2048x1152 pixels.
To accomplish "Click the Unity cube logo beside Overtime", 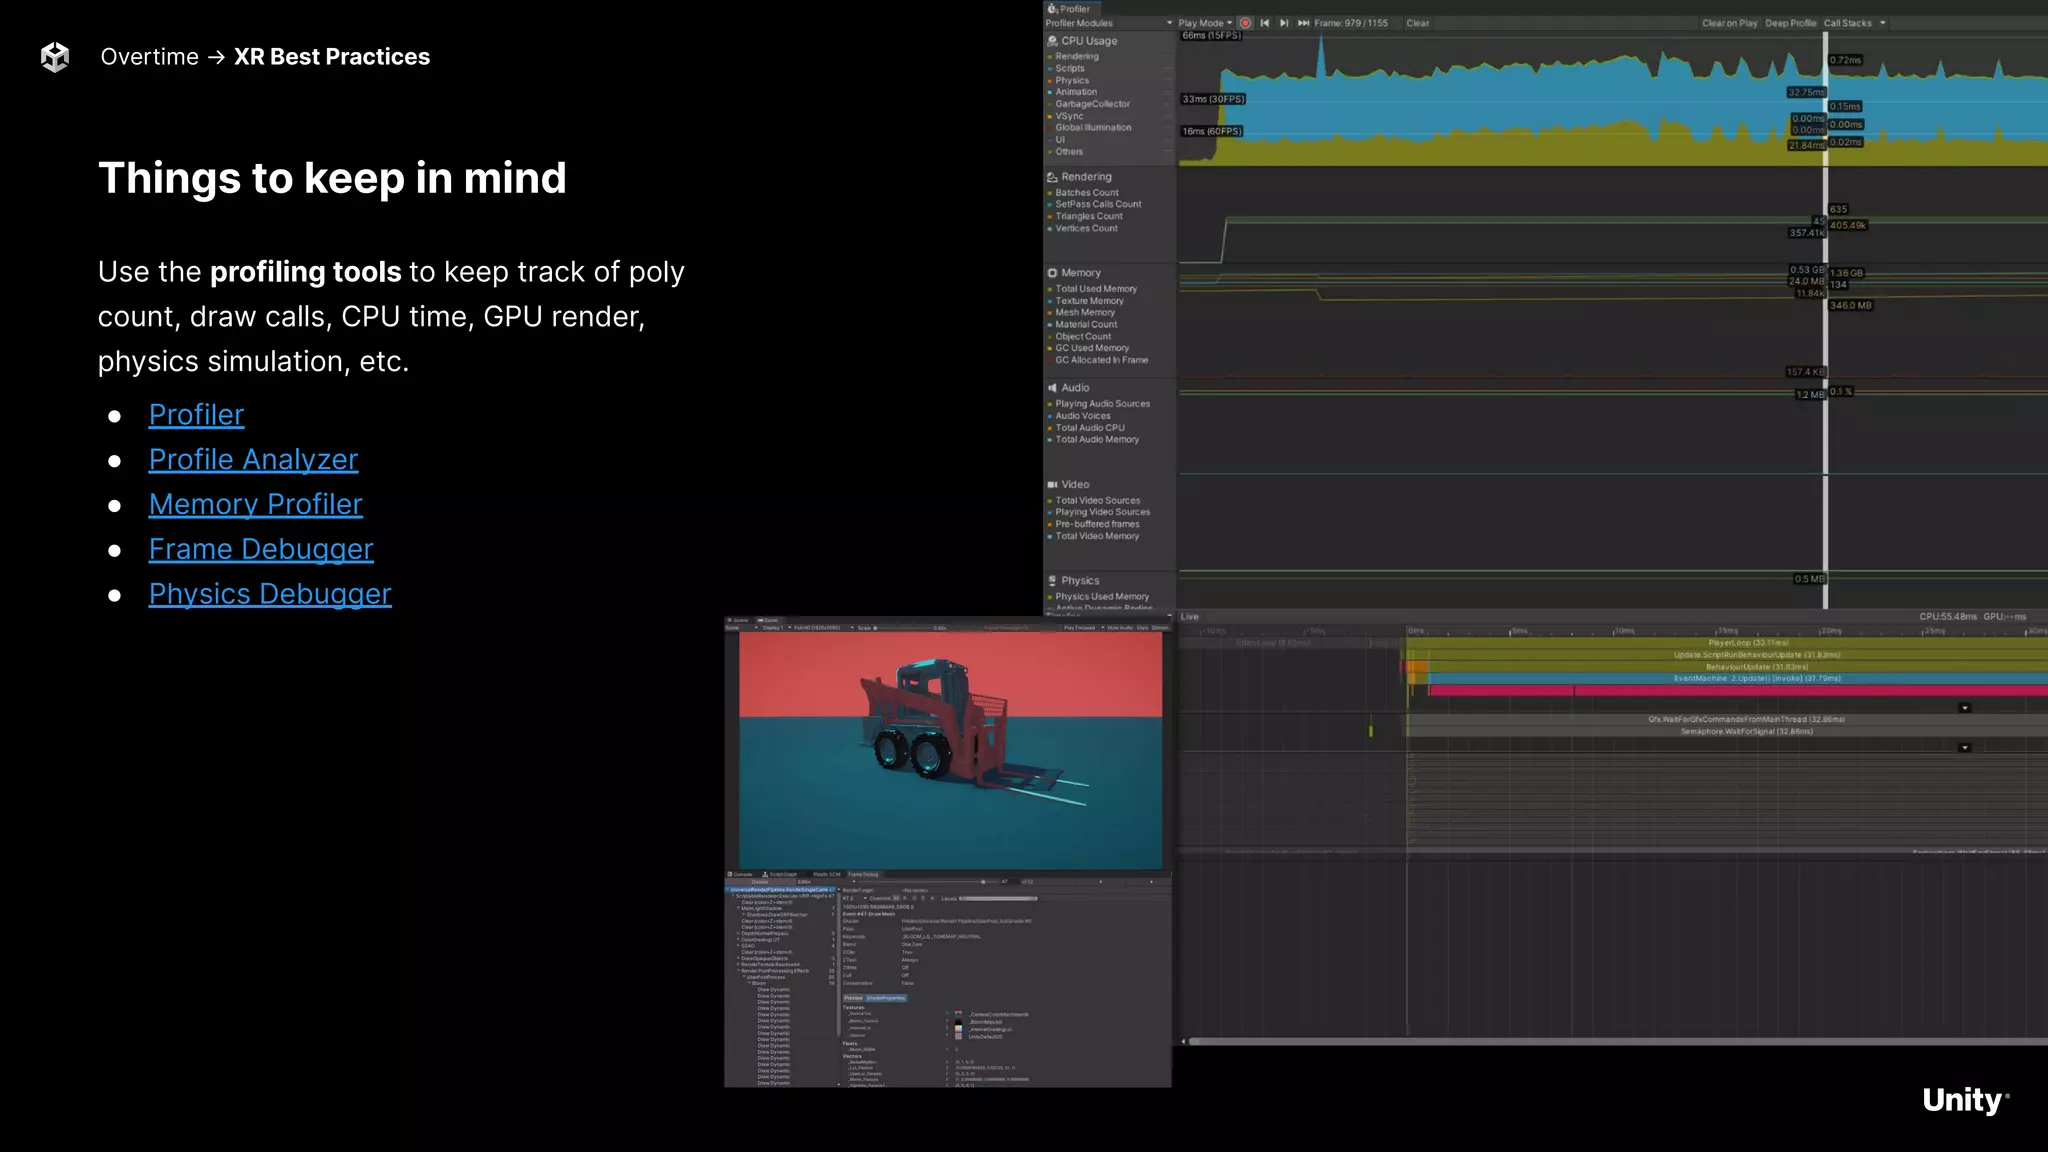I will [55, 57].
